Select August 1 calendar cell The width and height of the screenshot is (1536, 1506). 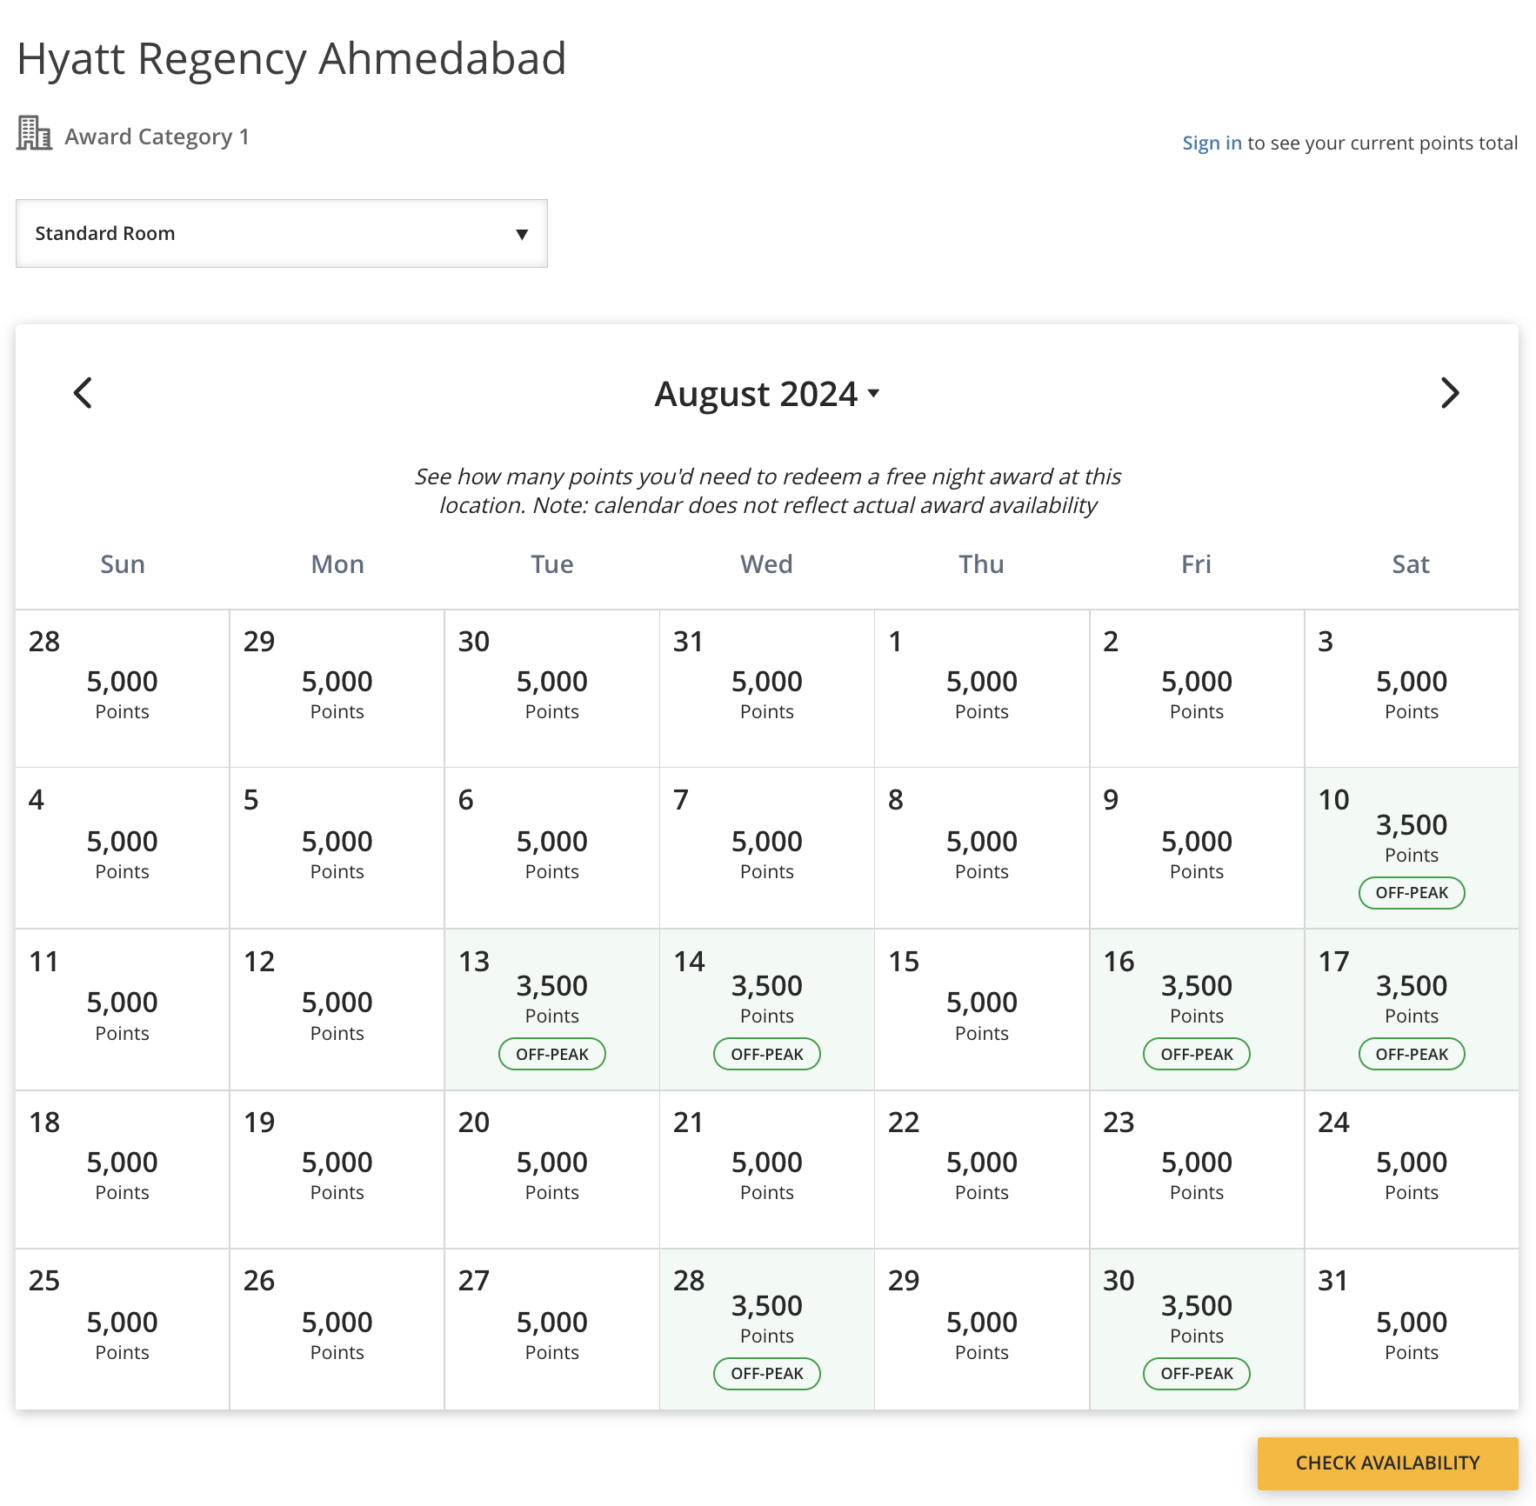[981, 689]
